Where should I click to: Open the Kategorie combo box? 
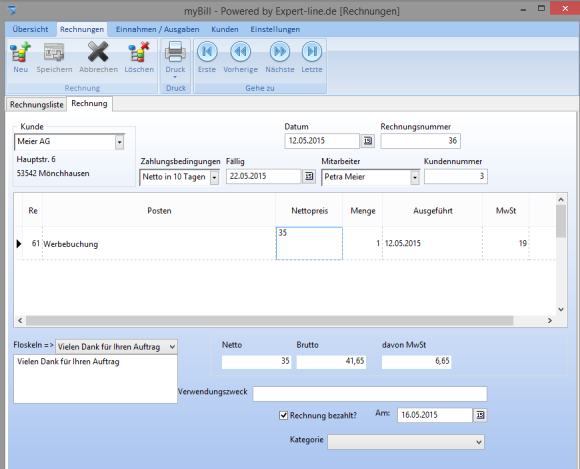pos(406,442)
